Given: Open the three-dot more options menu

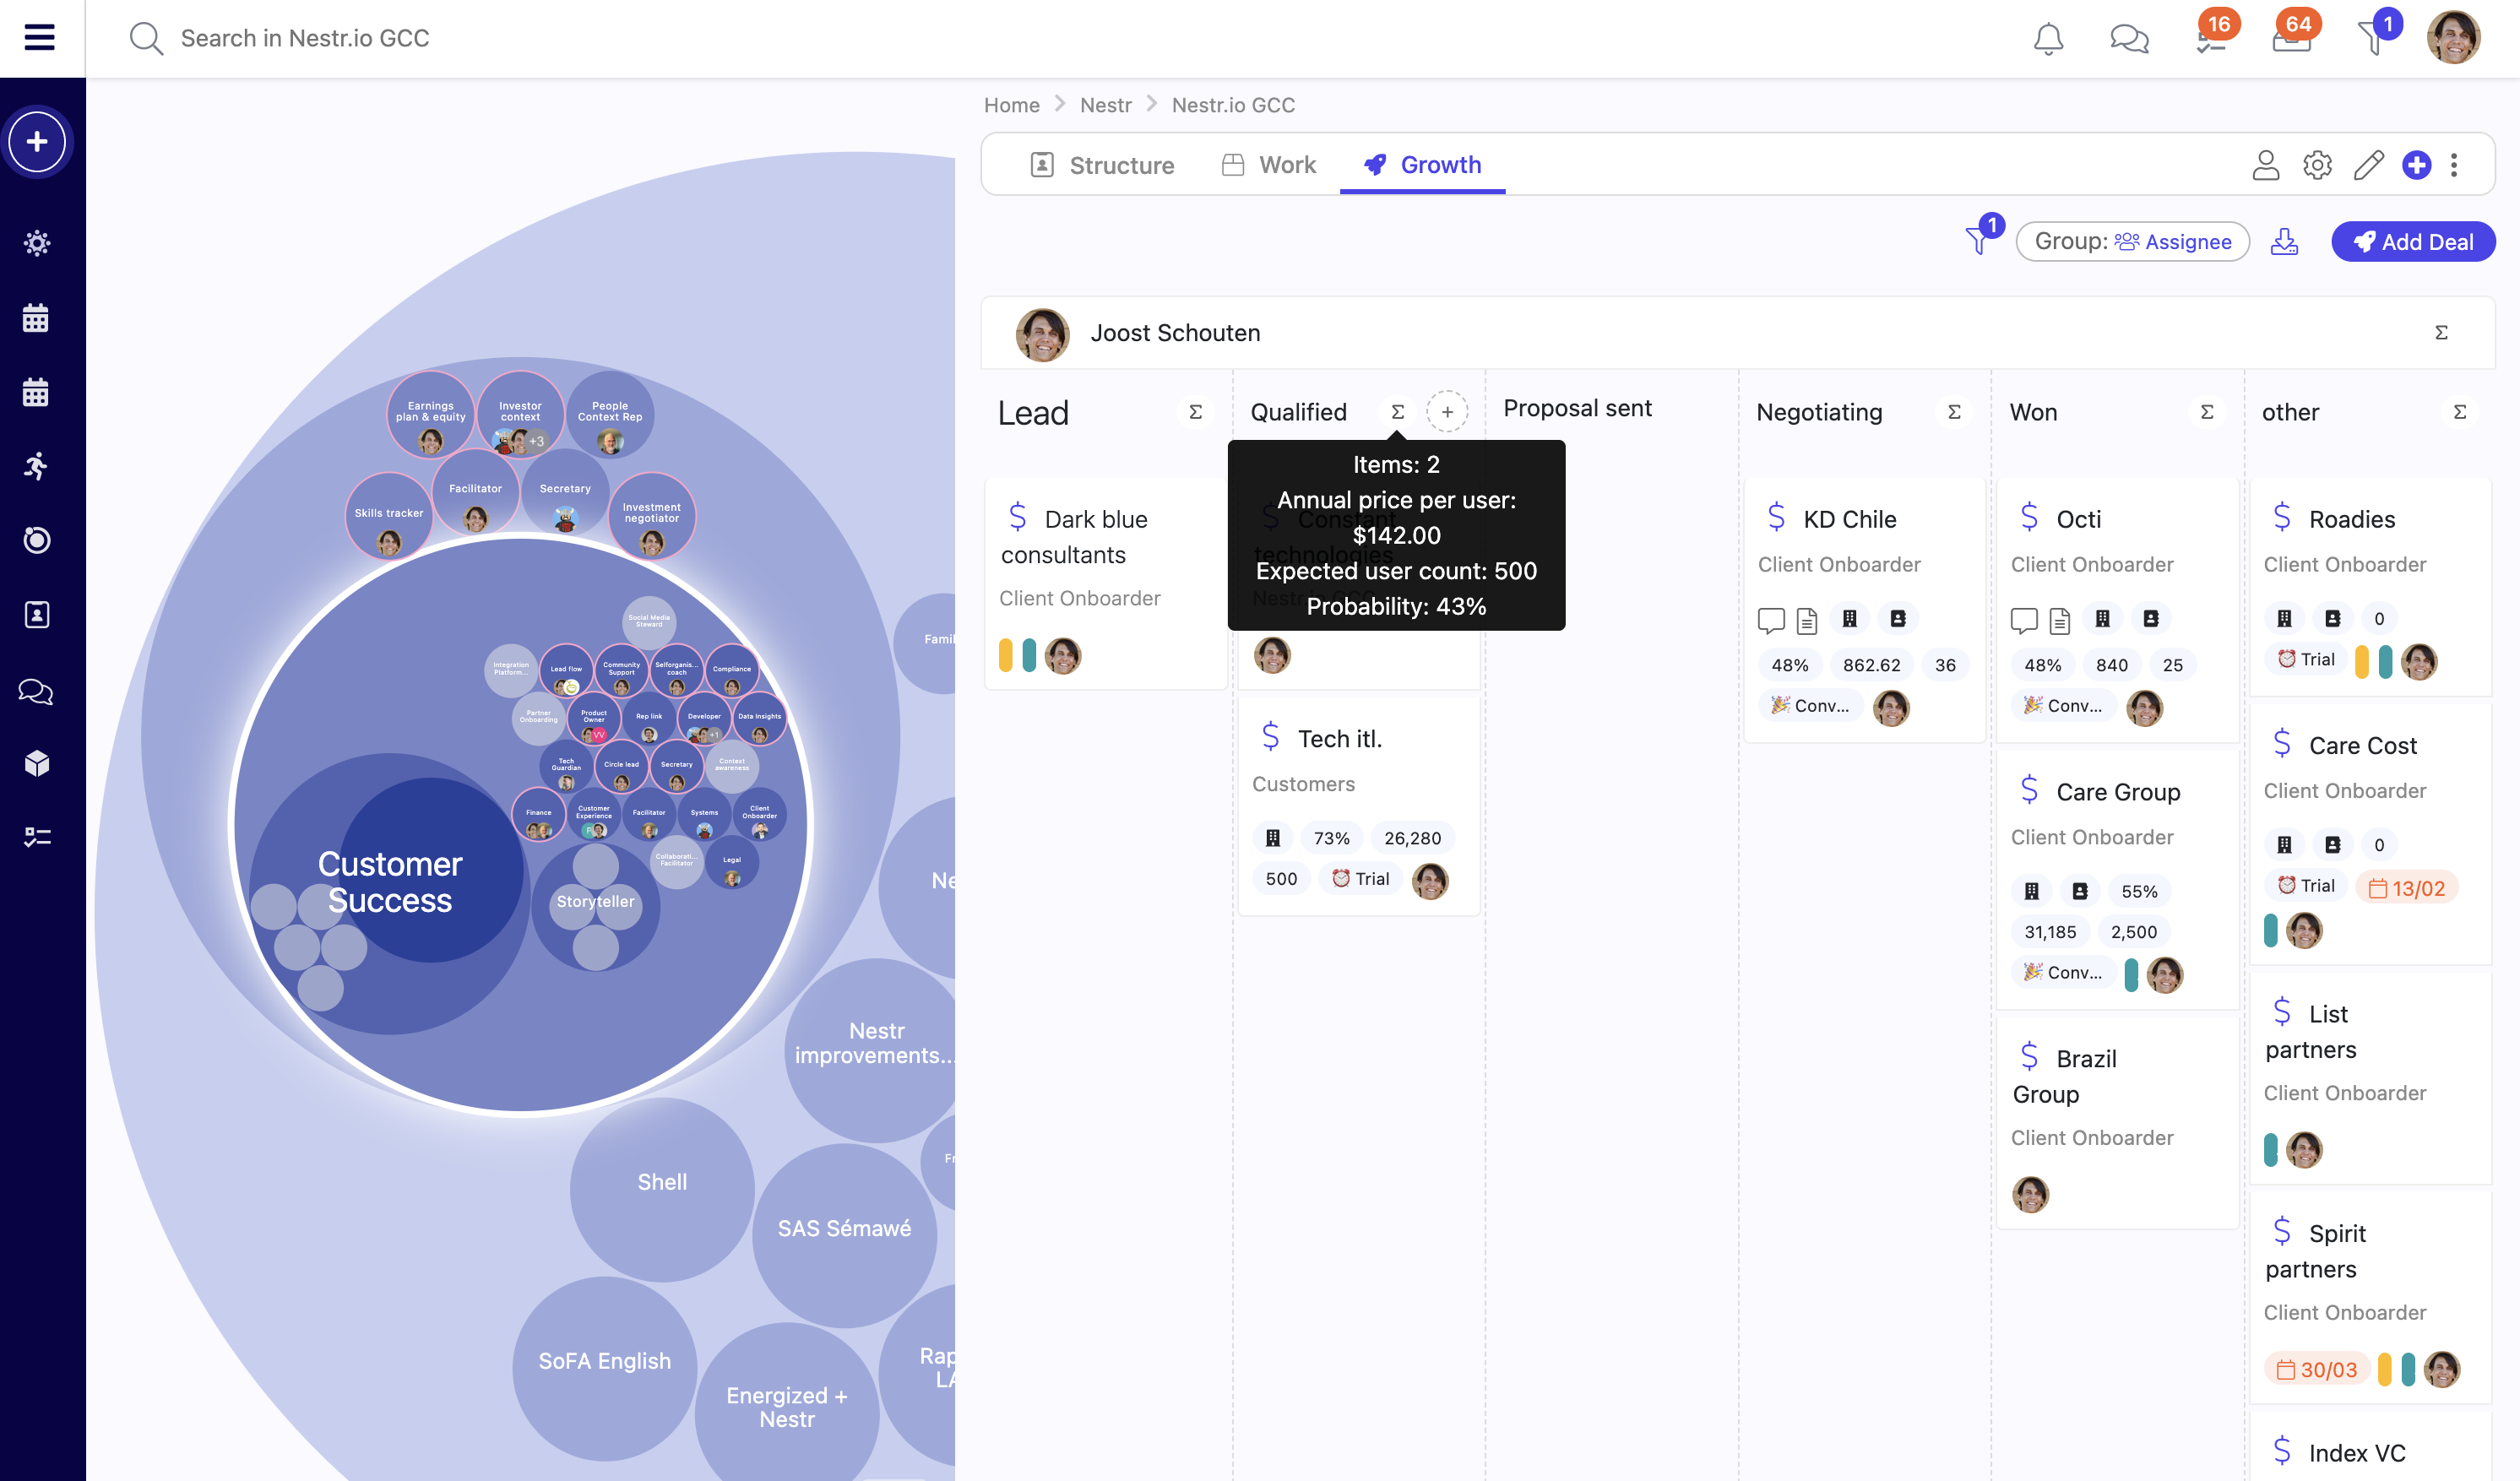Looking at the screenshot, I should coord(2453,165).
